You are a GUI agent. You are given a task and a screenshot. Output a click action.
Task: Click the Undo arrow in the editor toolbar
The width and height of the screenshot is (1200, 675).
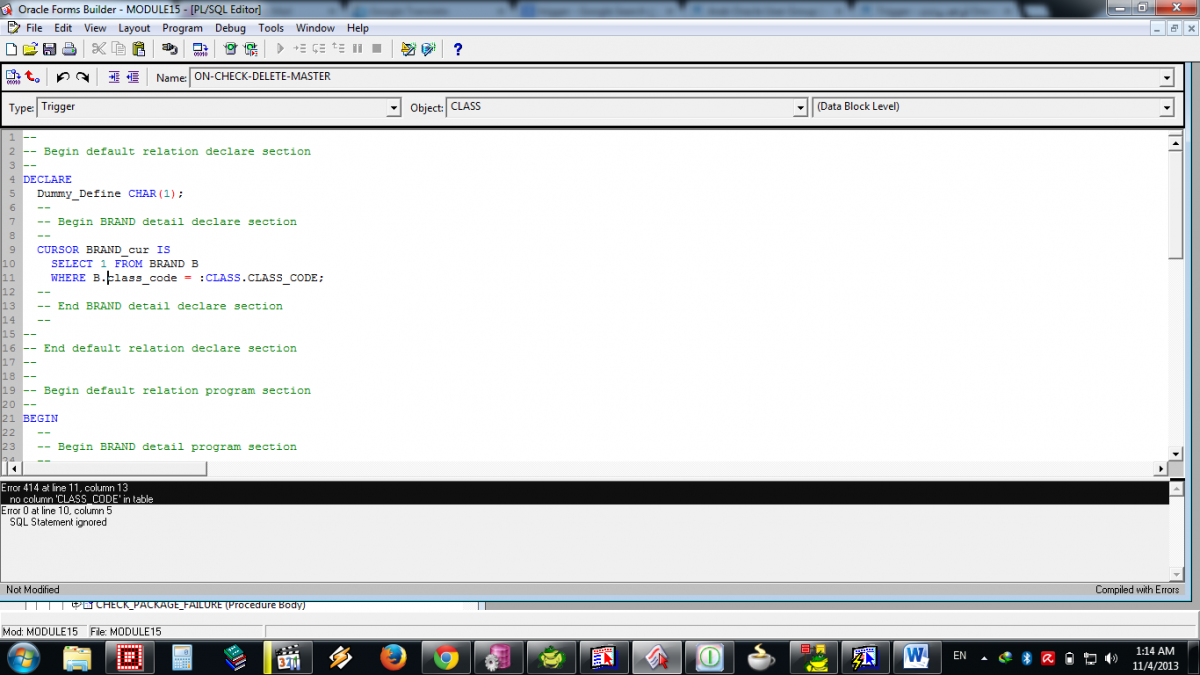pos(63,77)
